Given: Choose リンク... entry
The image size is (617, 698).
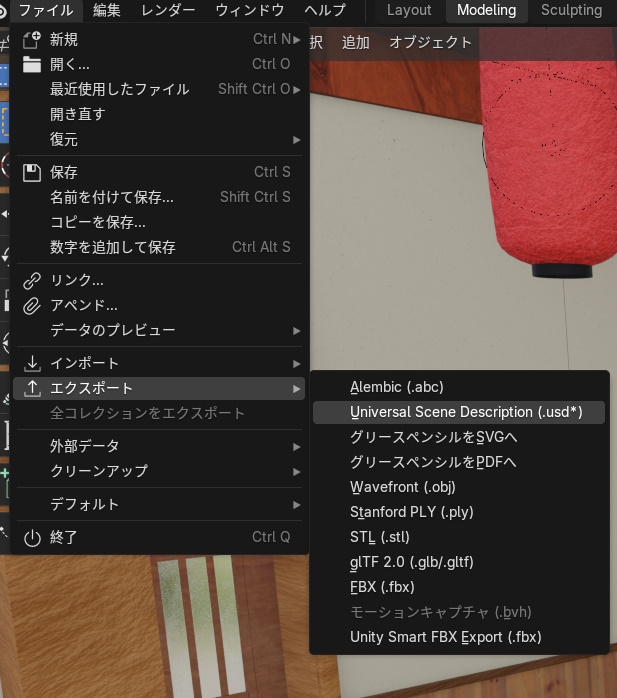Looking at the screenshot, I should (159, 280).
